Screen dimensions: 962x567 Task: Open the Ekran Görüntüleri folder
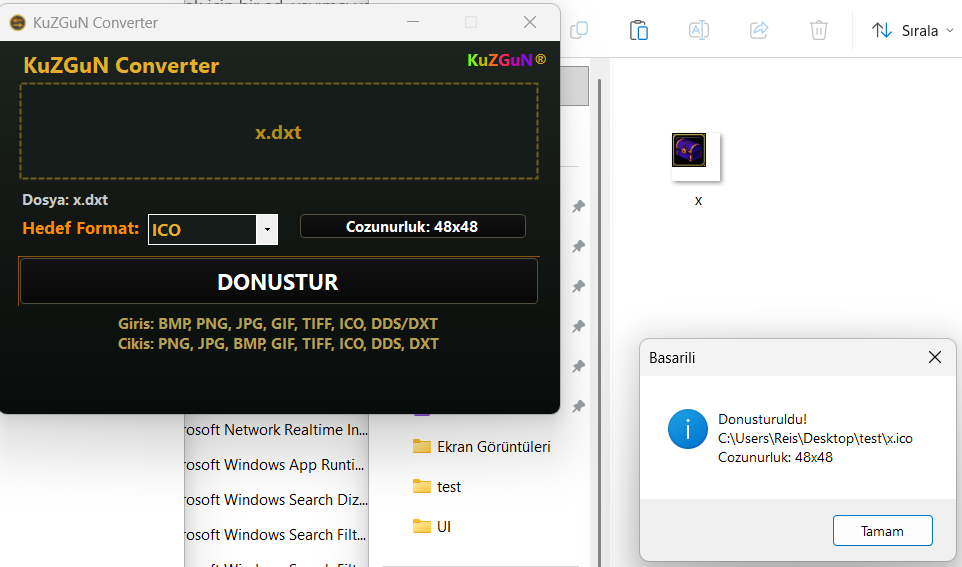(482, 447)
